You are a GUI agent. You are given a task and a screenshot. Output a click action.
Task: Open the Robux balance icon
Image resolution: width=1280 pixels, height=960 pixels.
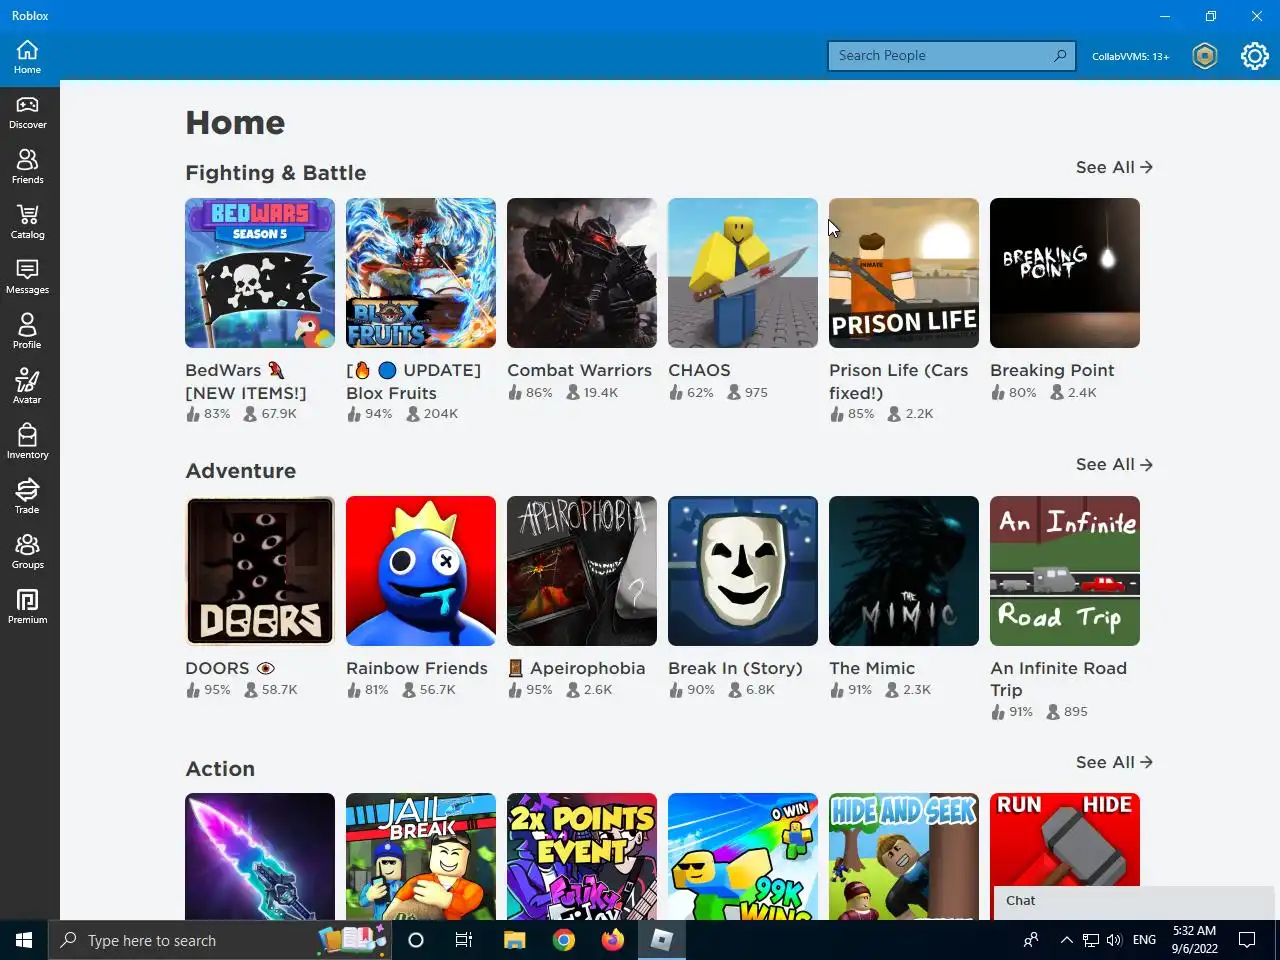pos(1205,56)
